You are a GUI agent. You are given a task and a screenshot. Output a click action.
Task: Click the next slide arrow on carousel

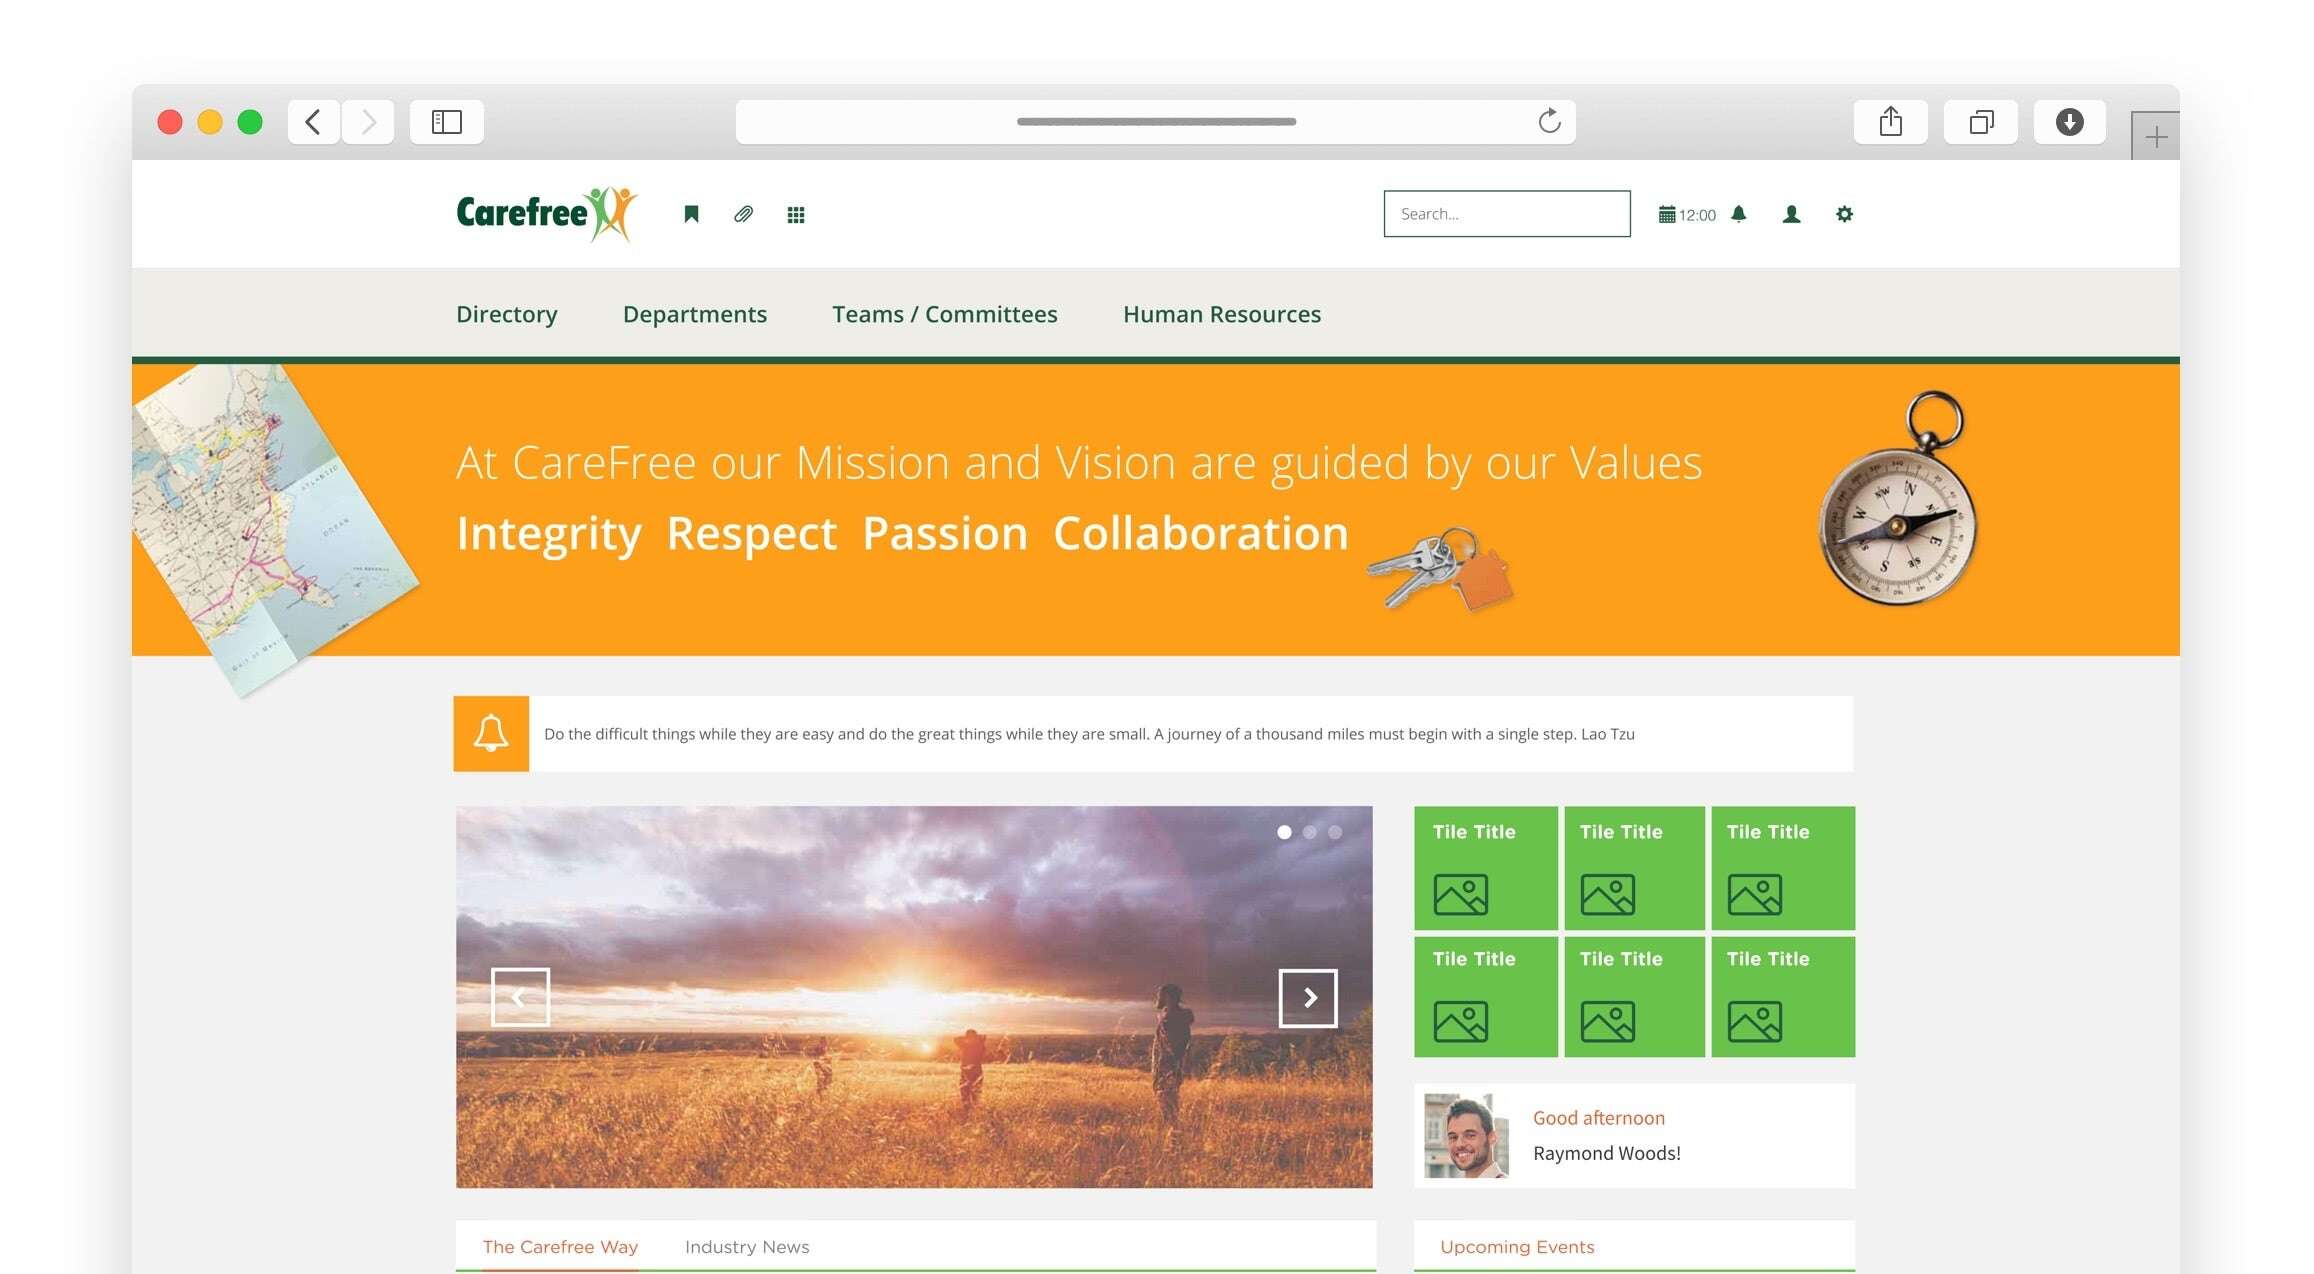(x=1308, y=996)
